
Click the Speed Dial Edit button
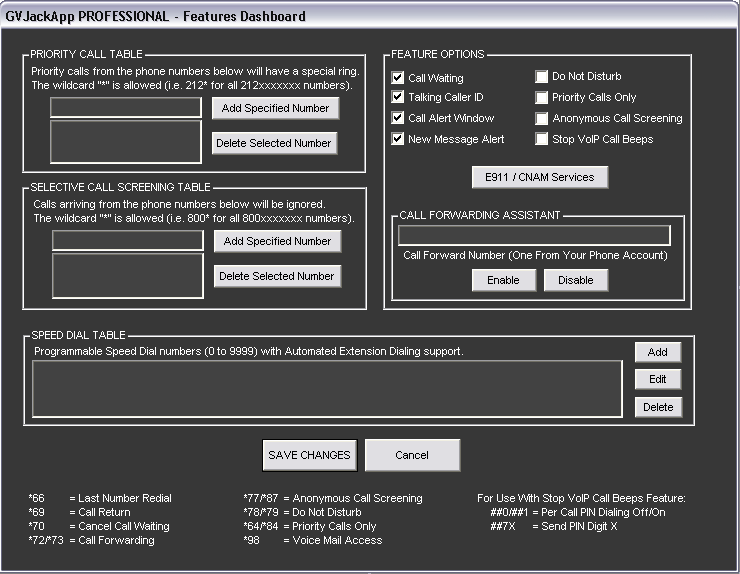658,379
